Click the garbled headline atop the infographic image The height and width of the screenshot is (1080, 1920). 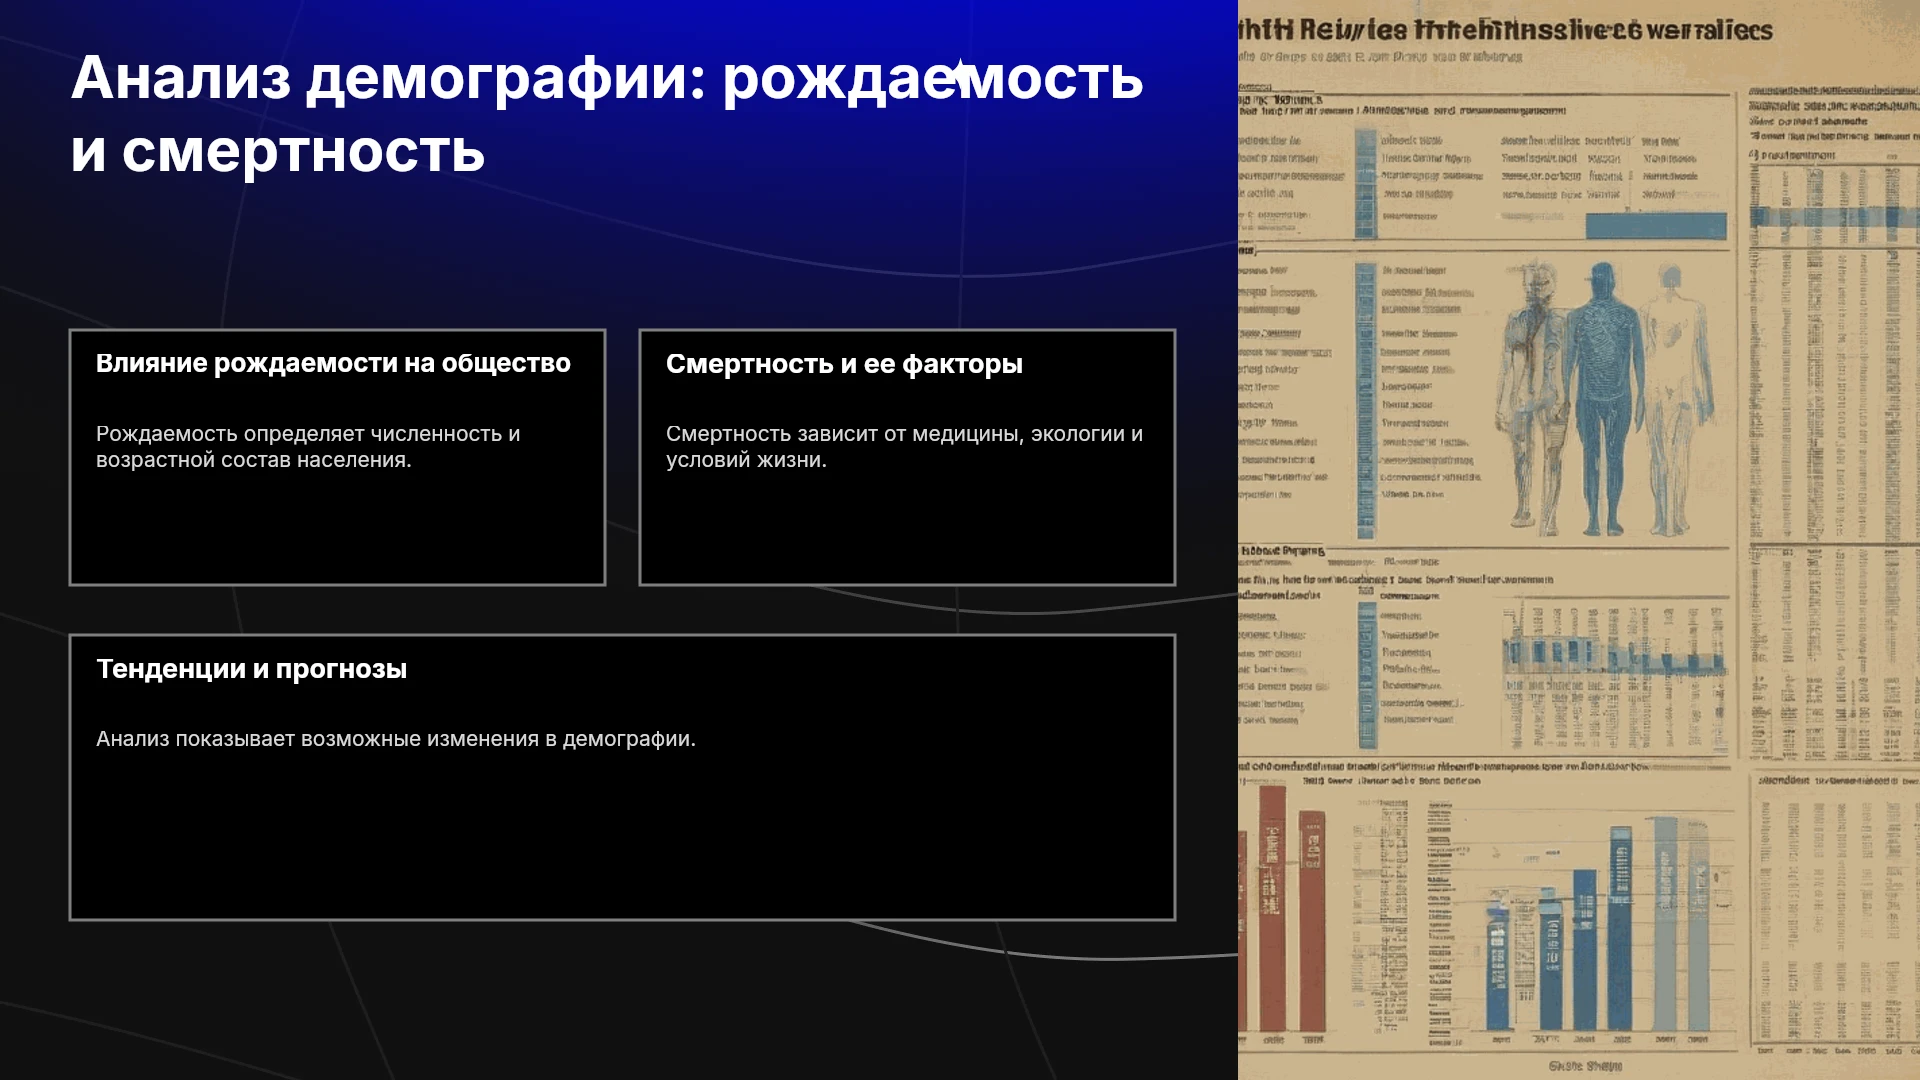[x=1505, y=30]
